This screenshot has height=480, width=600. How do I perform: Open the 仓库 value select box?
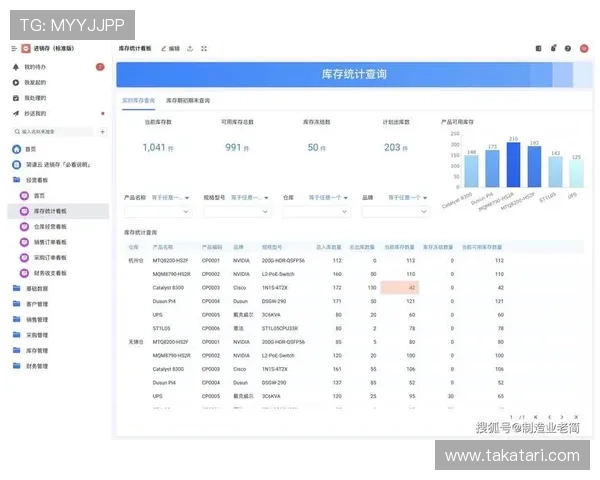316,211
